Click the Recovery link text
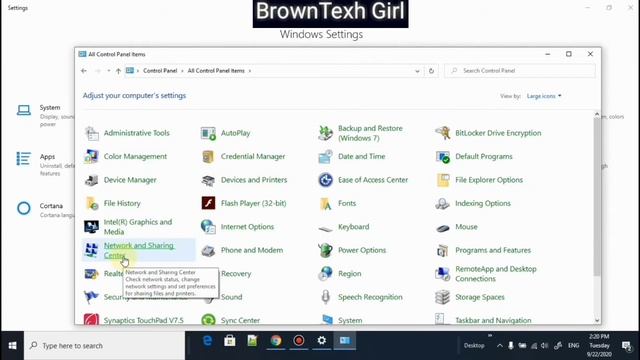Screen dimensions: 640x360 236,273
